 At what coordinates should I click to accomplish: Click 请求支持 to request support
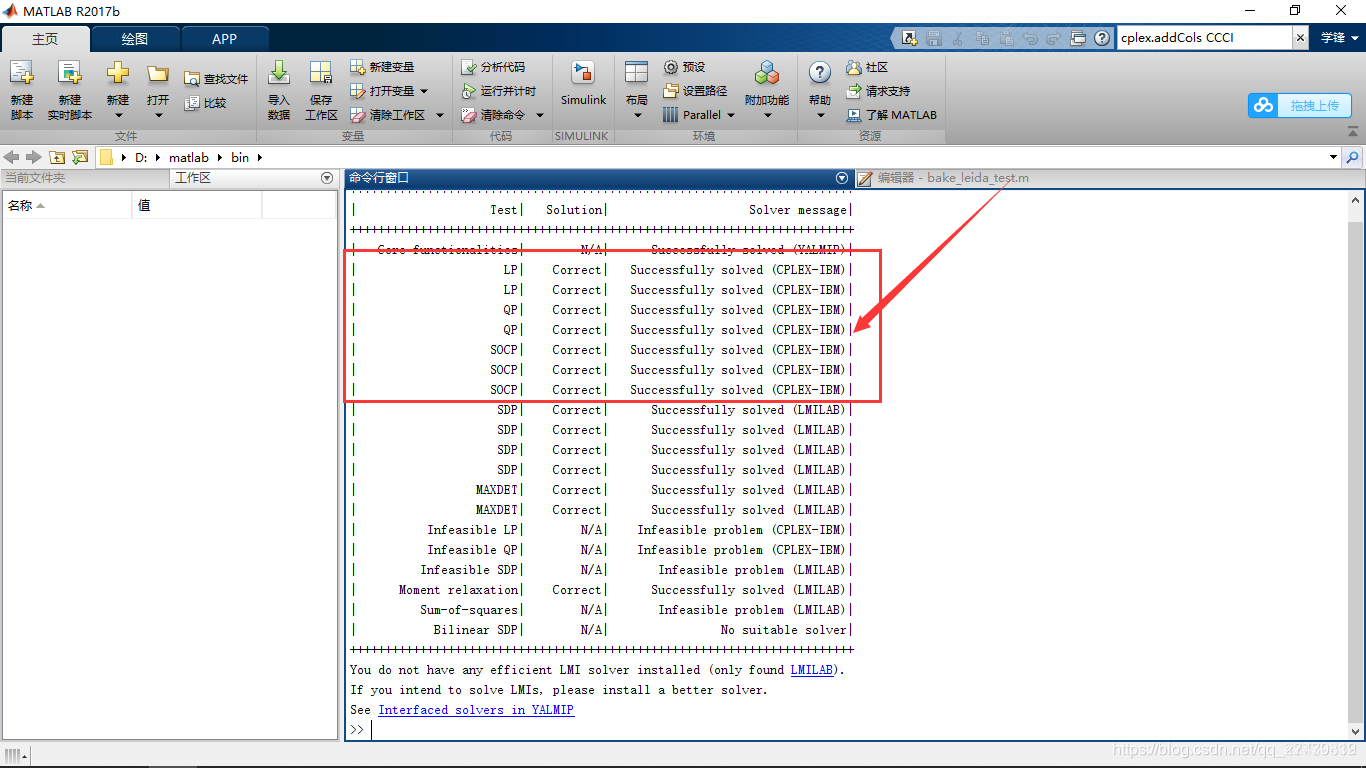[878, 91]
